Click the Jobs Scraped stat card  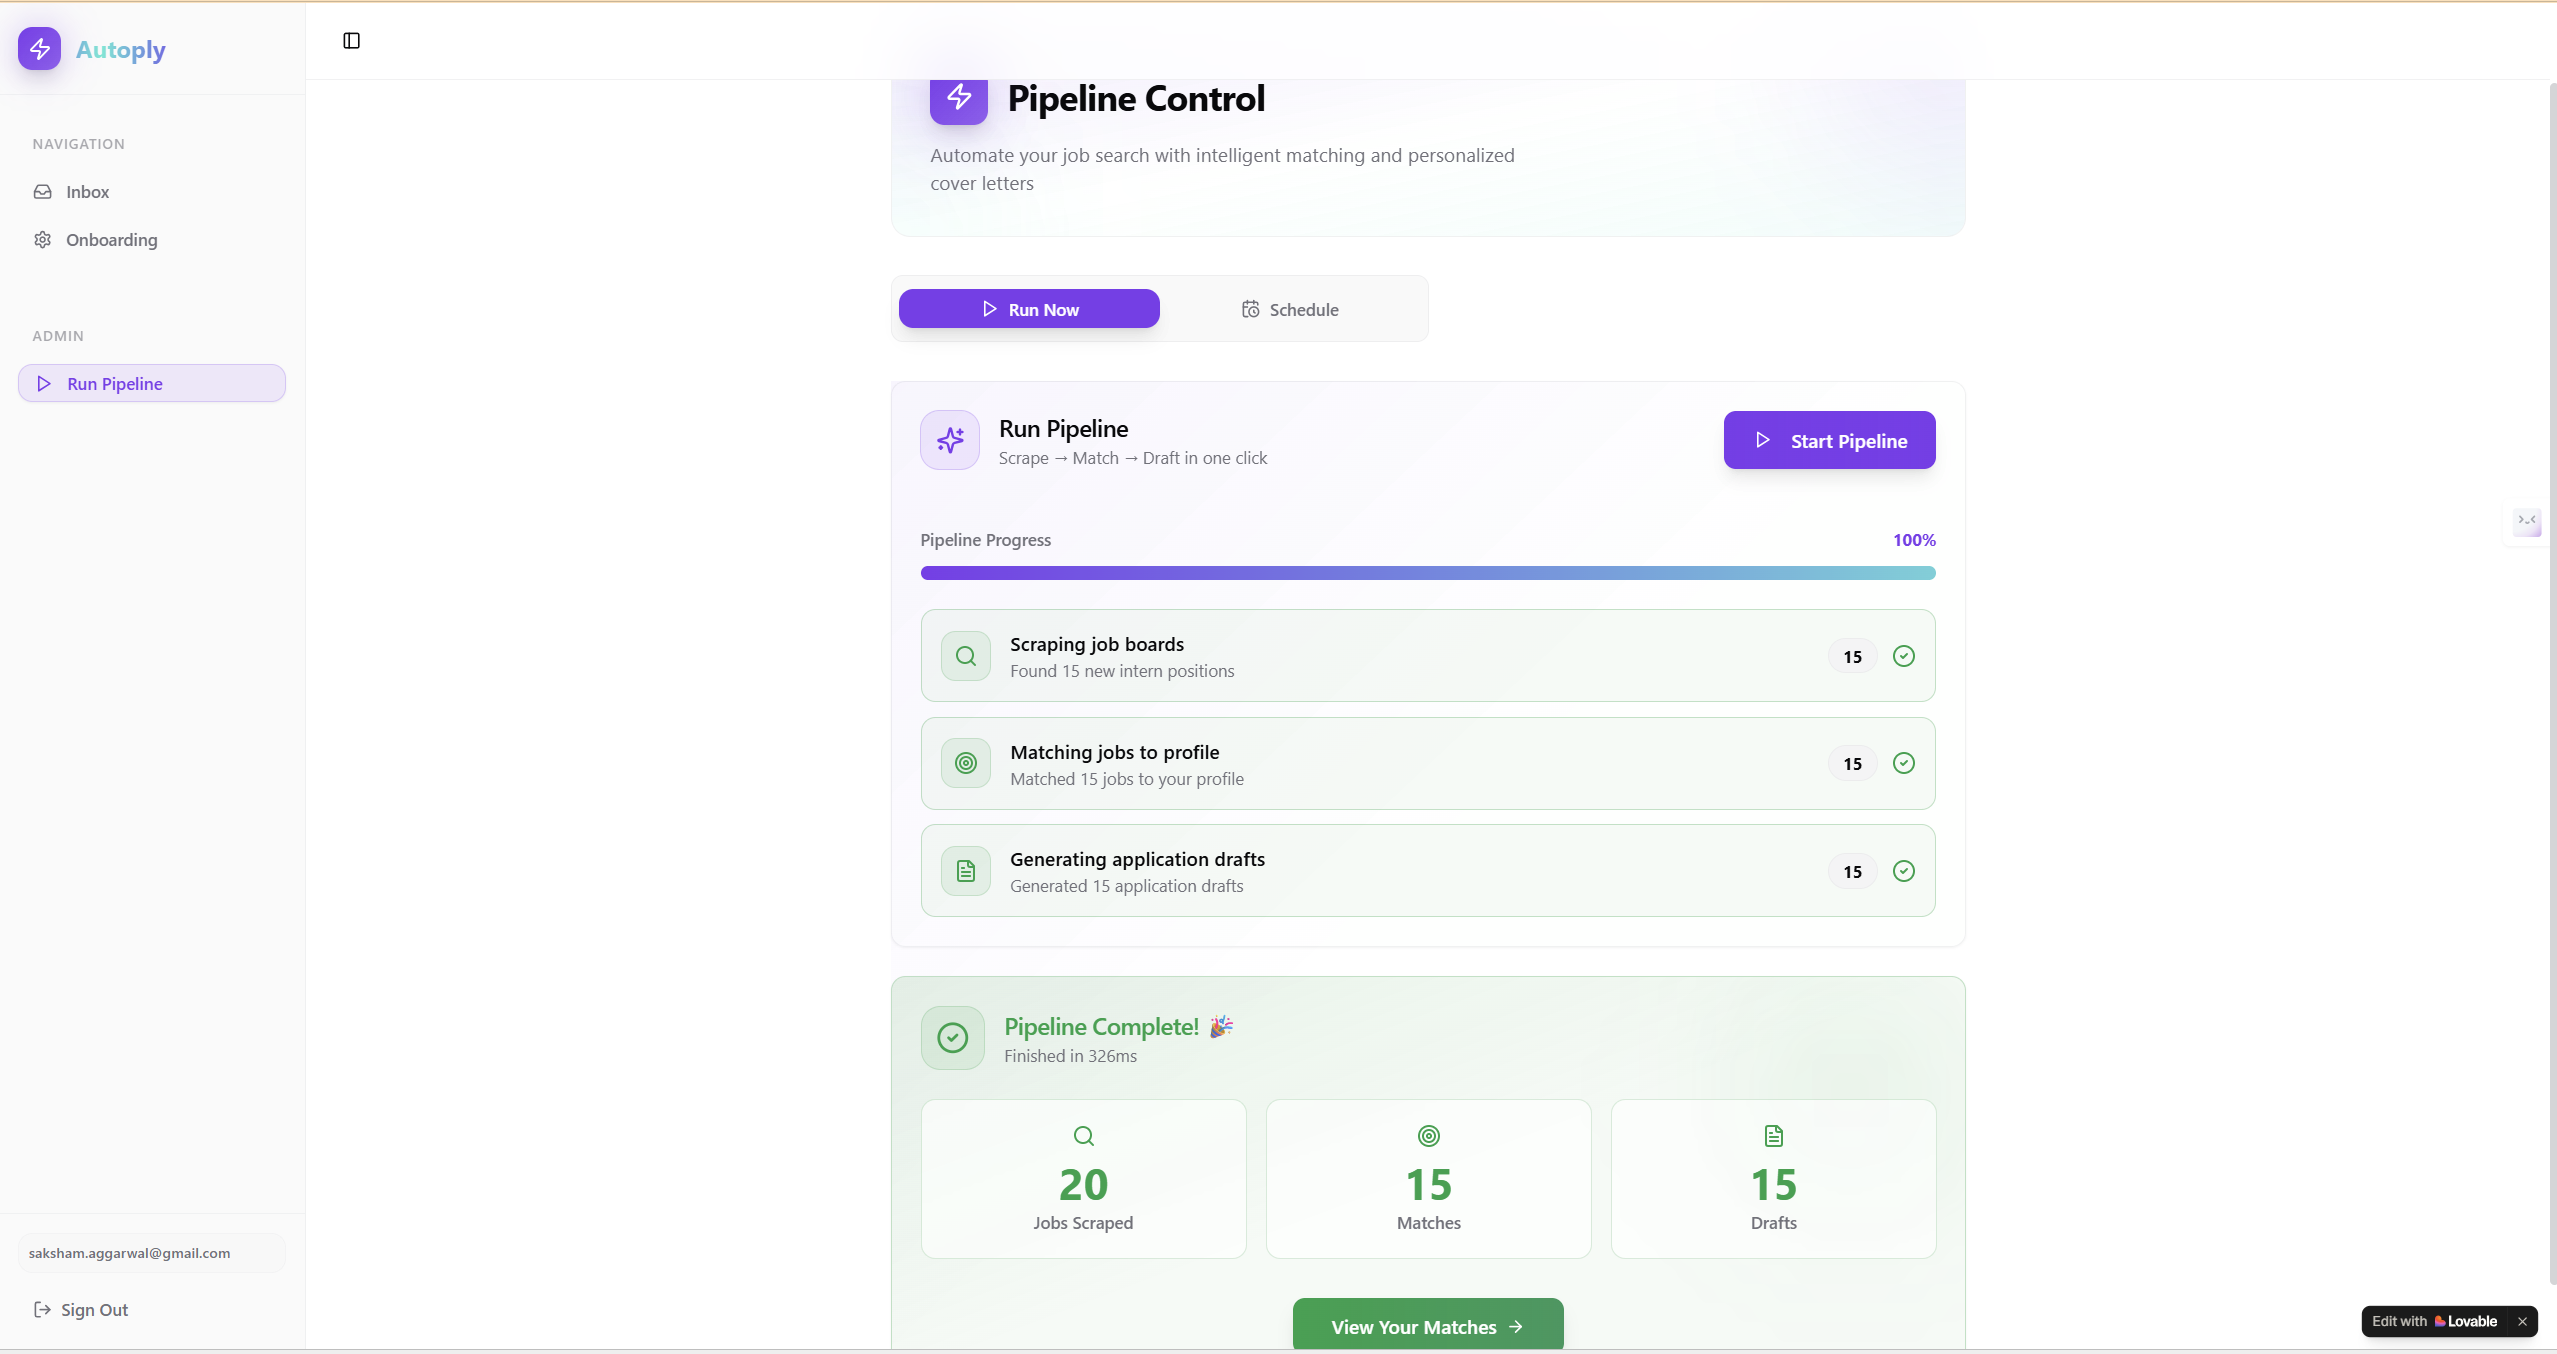[x=1083, y=1179]
